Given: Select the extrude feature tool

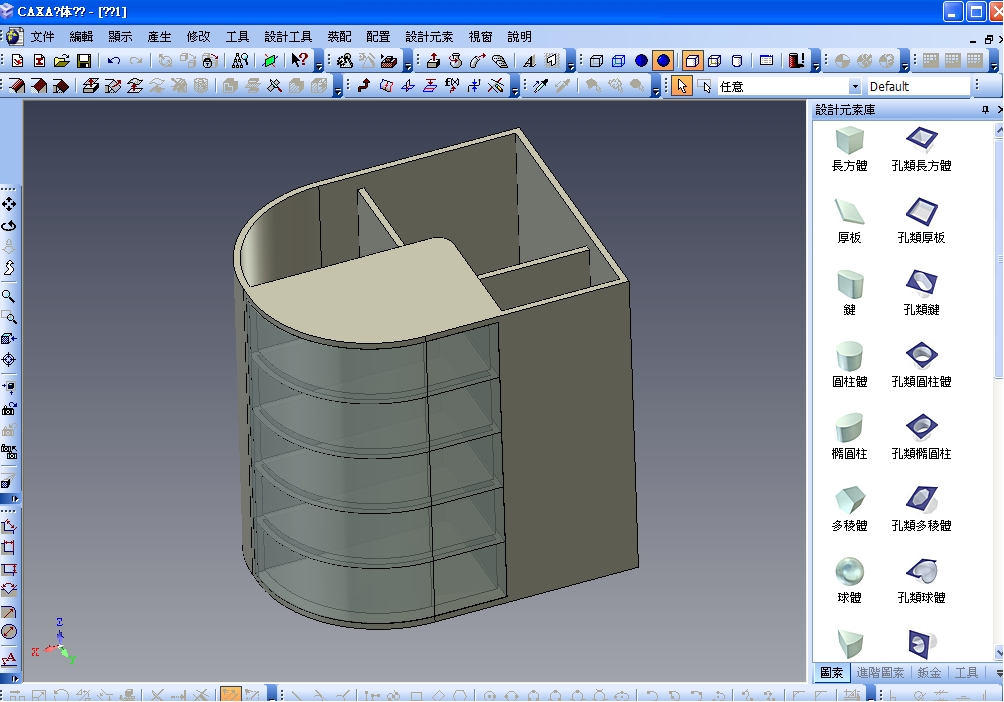Looking at the screenshot, I should pos(433,61).
